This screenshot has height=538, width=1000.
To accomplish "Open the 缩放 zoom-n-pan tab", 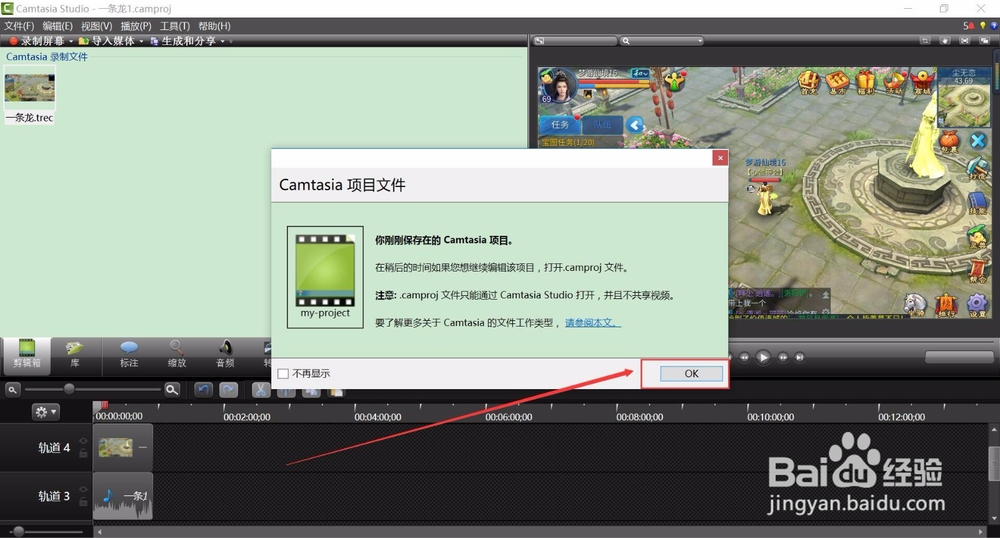I will (177, 354).
